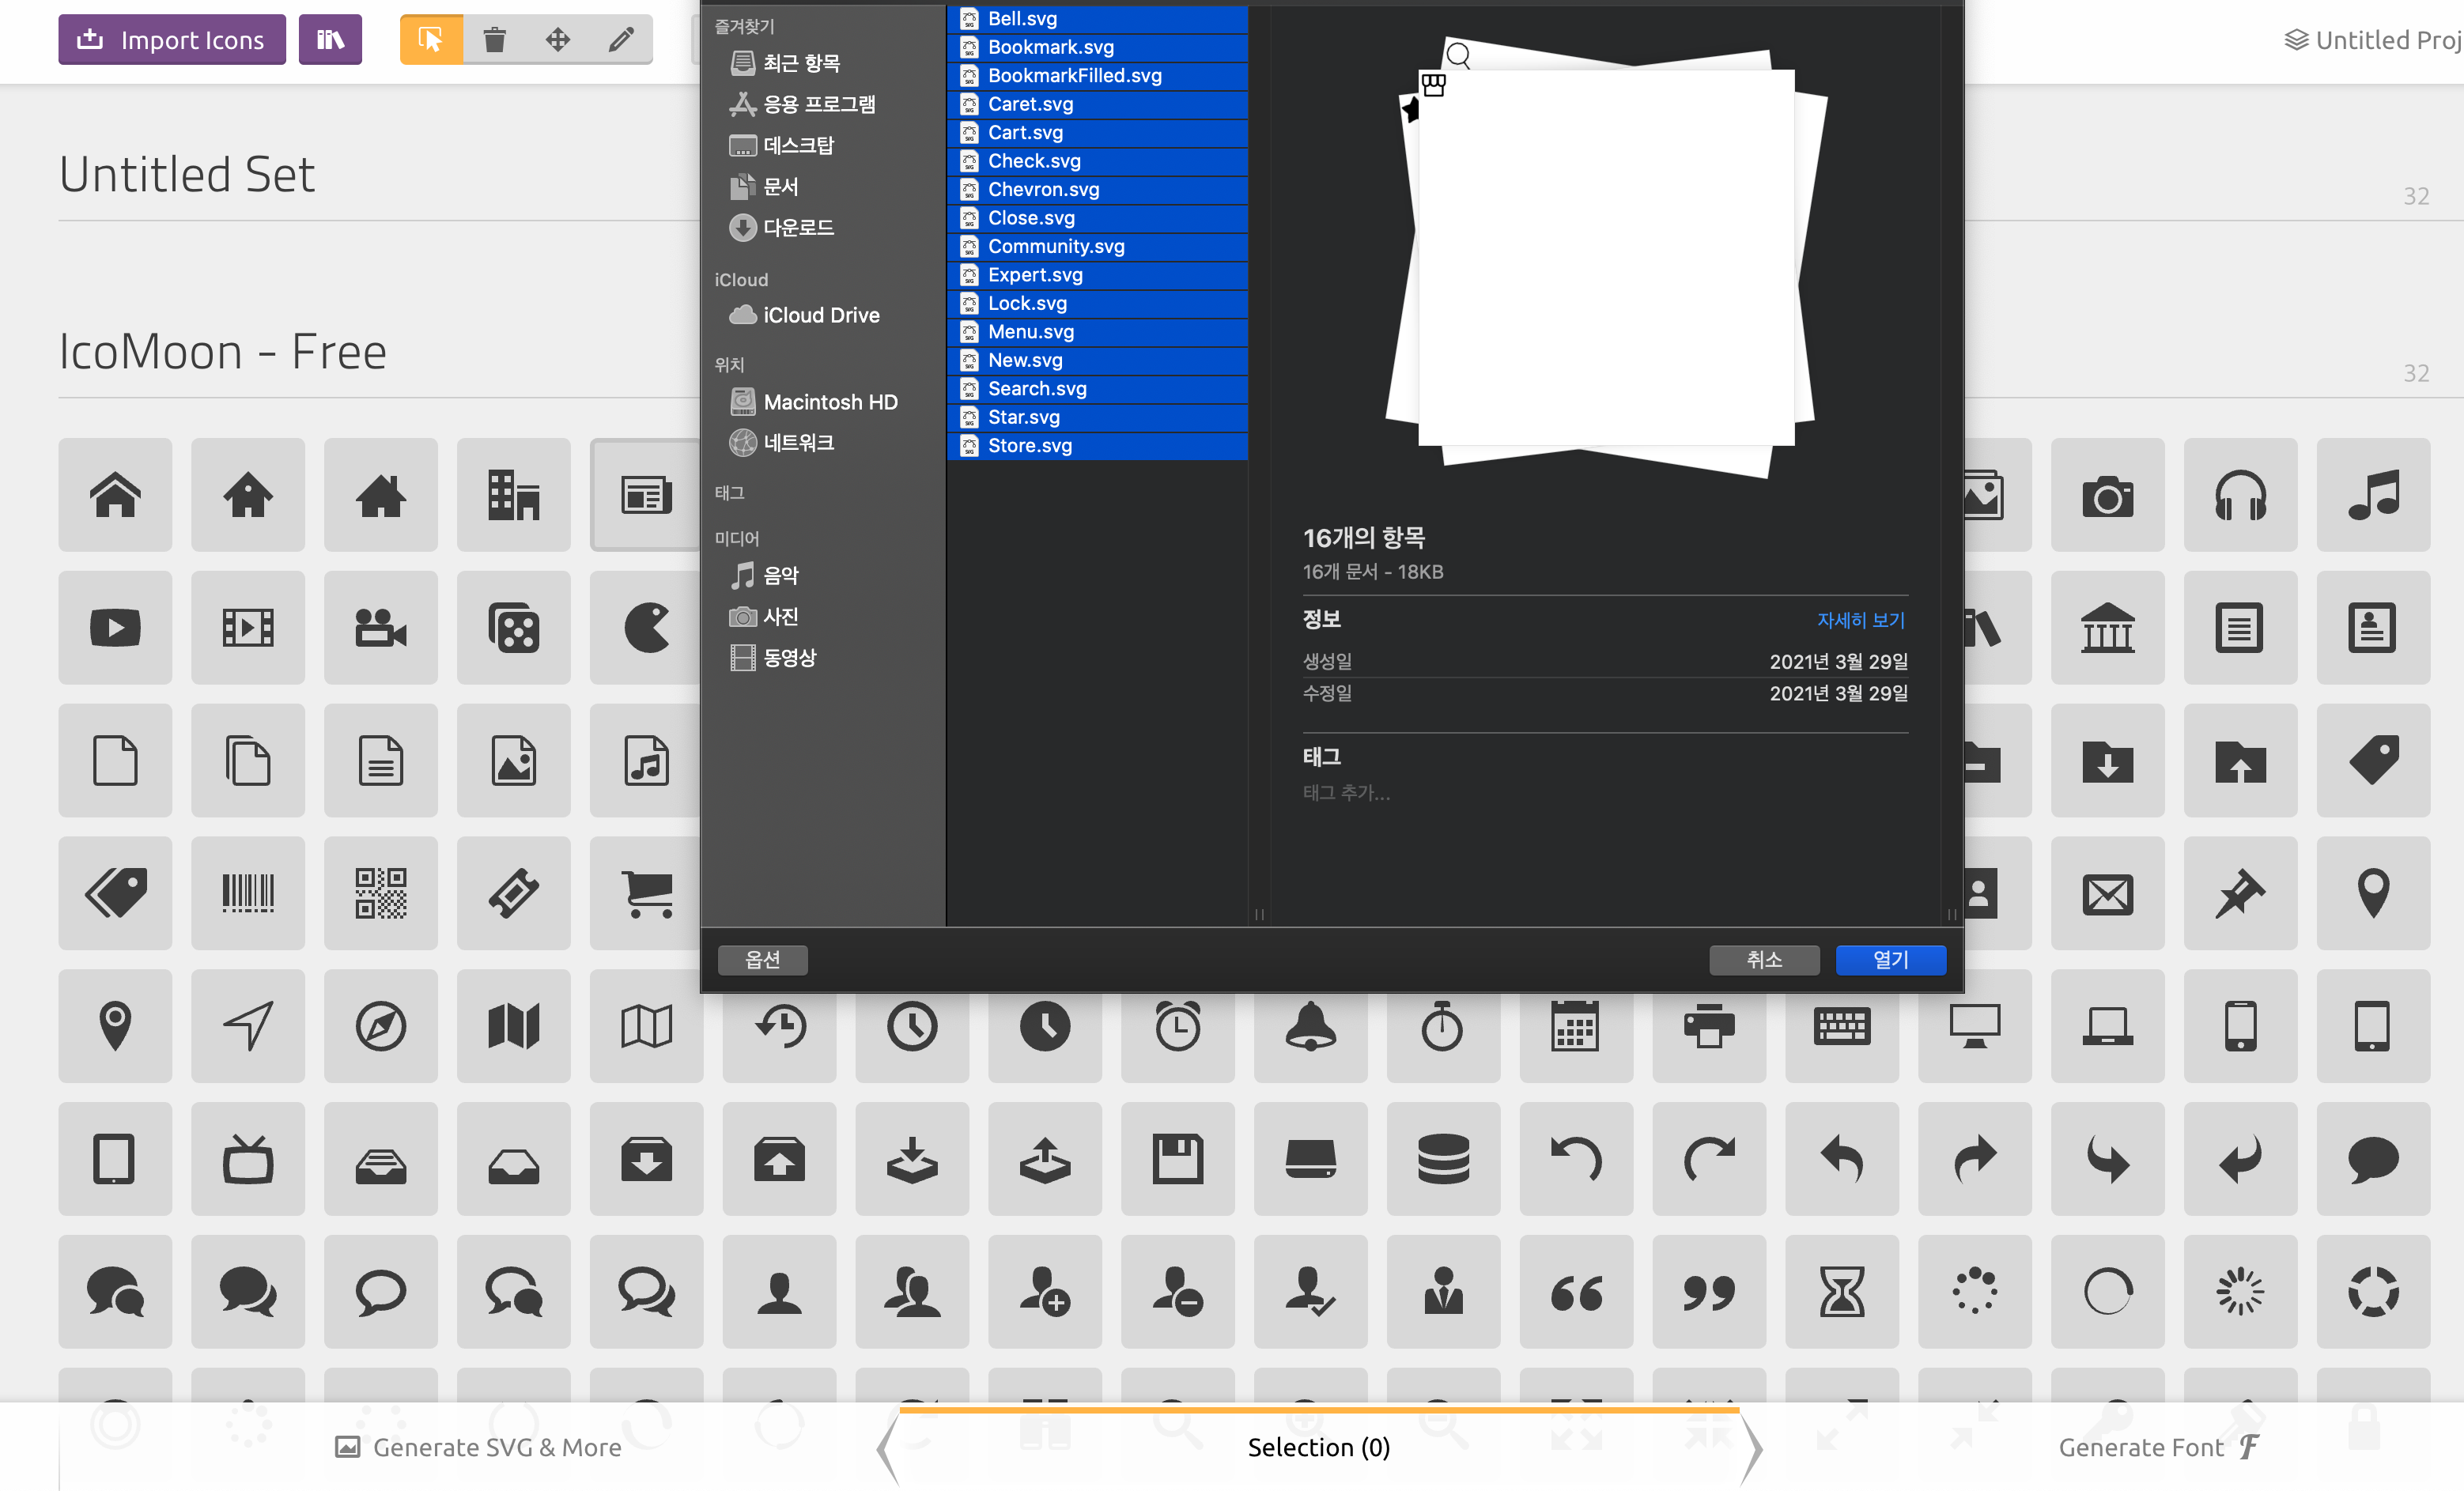Click the Import Icons button

[x=171, y=40]
